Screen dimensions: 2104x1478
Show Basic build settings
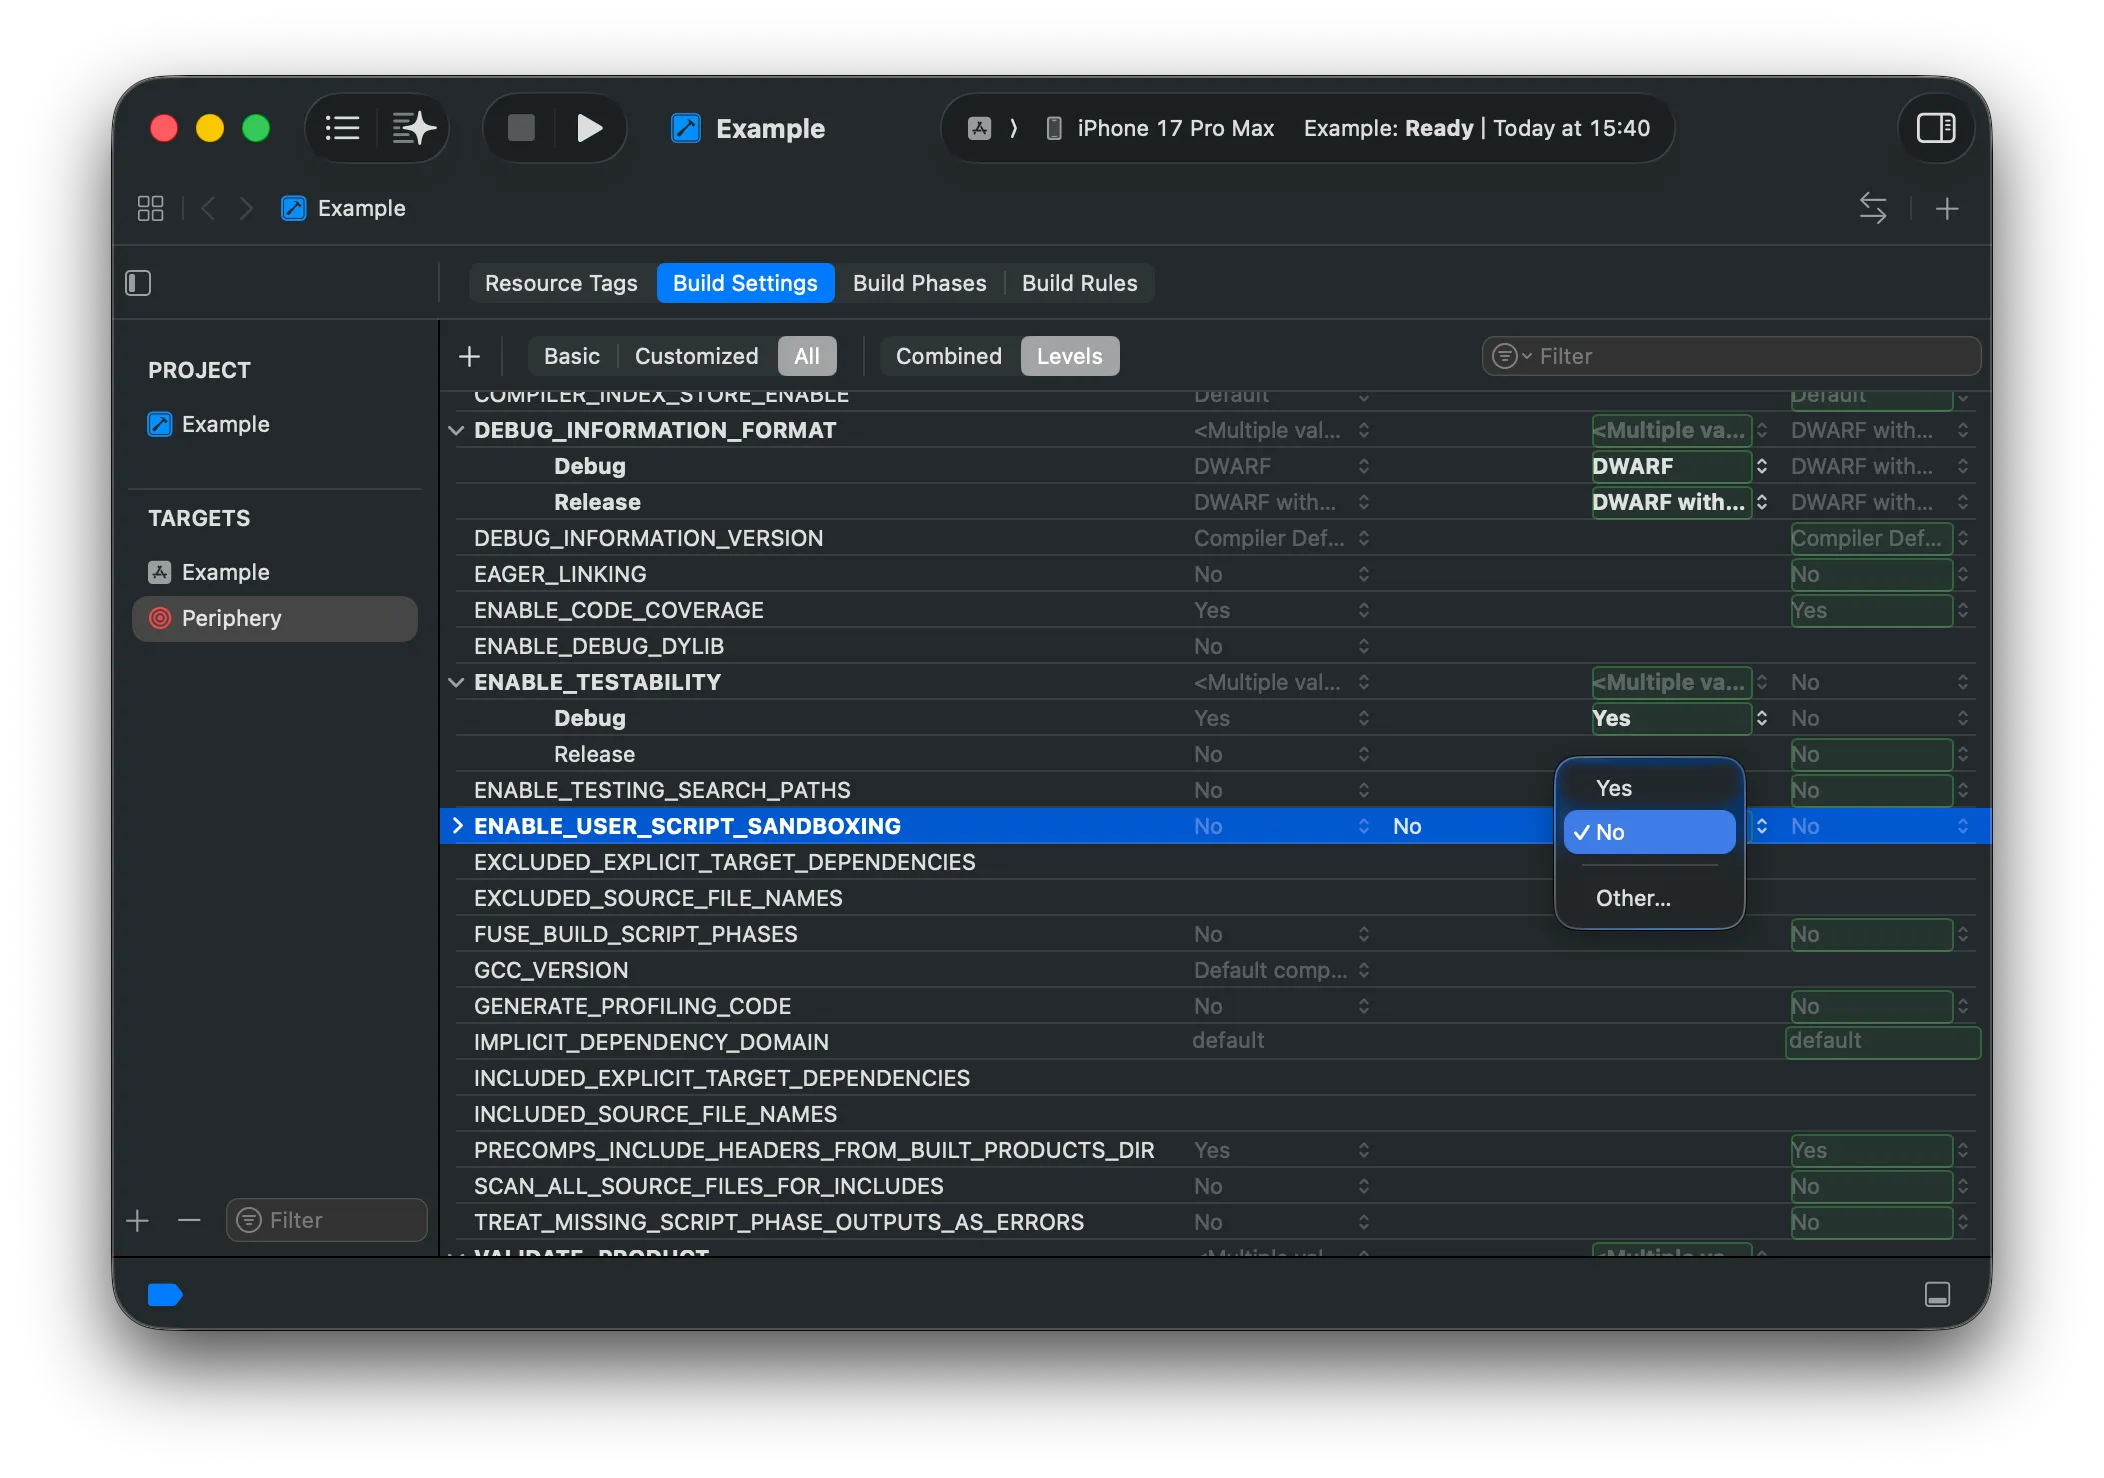571,356
